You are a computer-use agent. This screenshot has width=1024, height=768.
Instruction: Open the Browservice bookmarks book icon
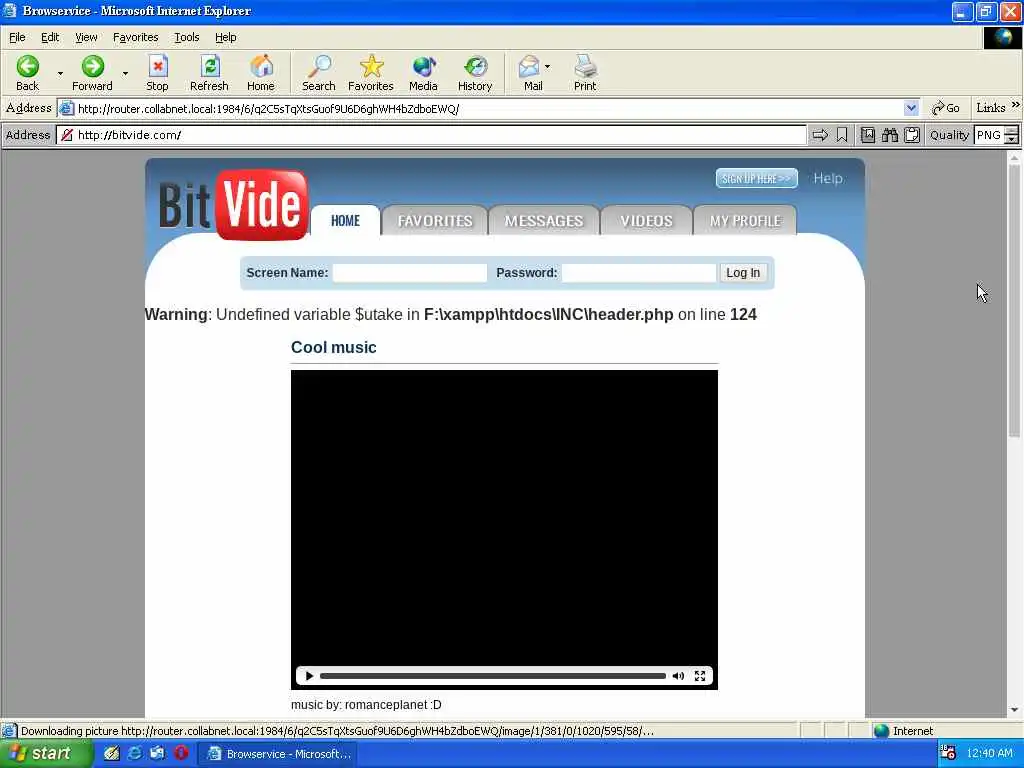(x=868, y=135)
